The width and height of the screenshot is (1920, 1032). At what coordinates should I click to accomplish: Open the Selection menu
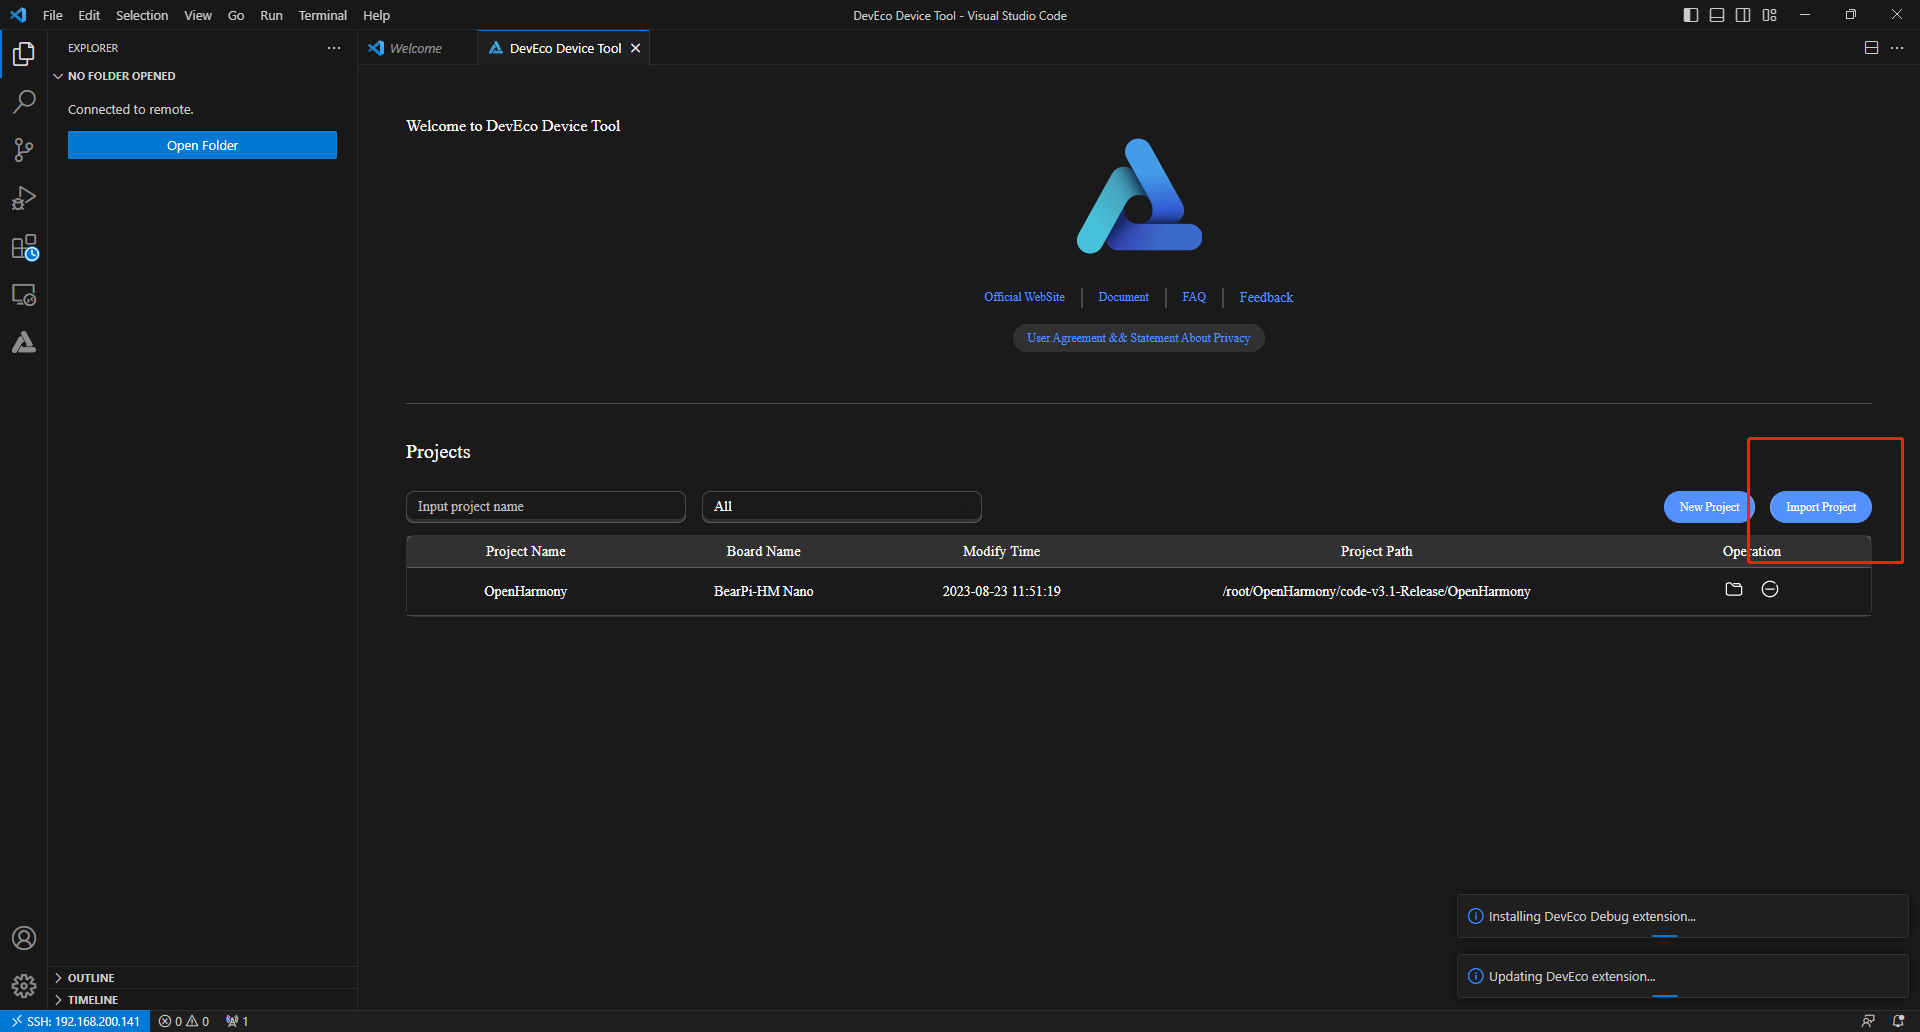[x=142, y=15]
